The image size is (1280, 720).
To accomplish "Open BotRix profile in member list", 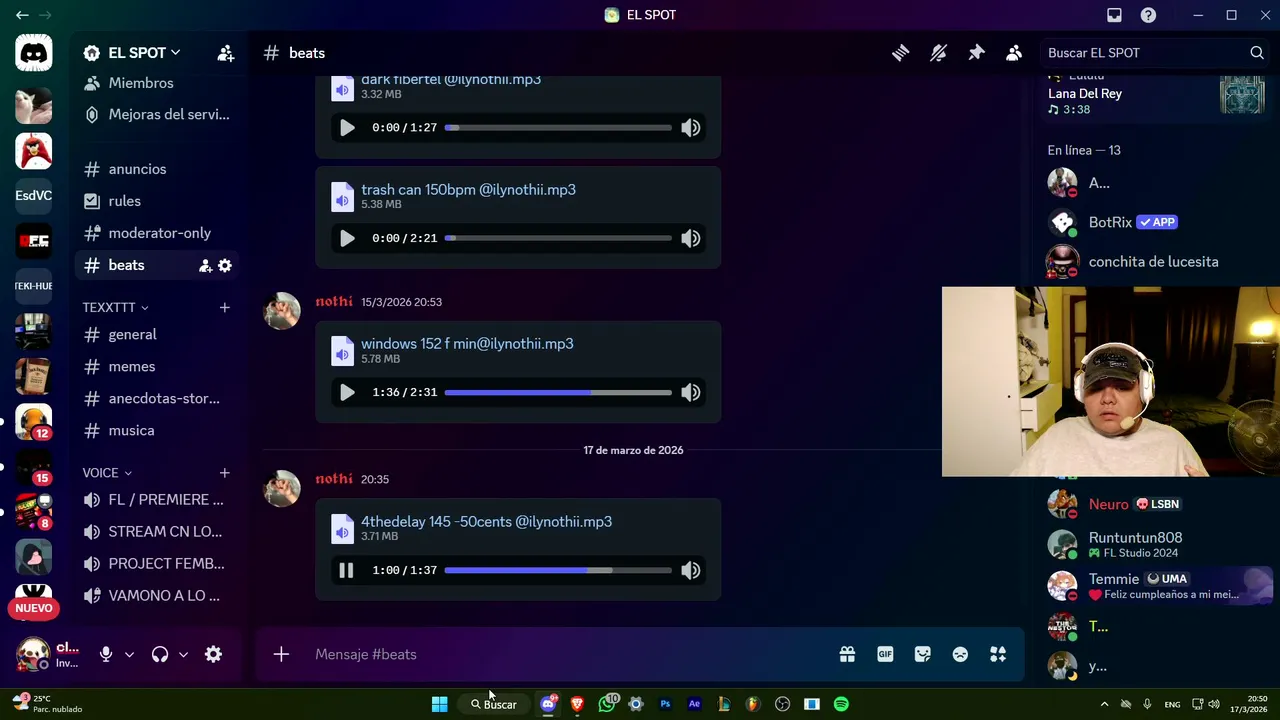I will pos(1158,222).
